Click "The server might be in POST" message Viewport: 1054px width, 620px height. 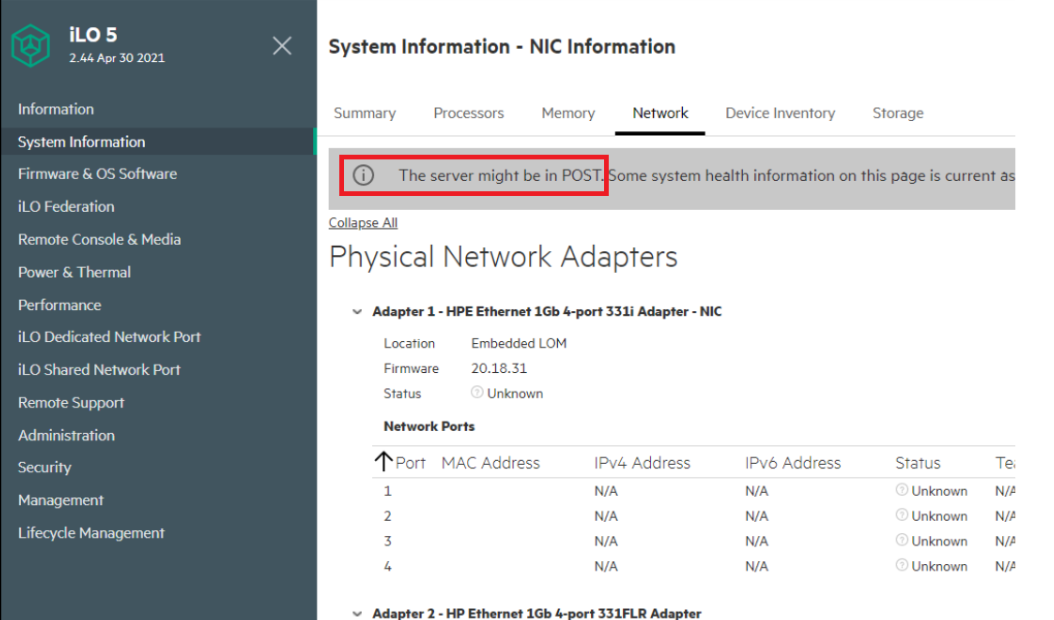(501, 176)
